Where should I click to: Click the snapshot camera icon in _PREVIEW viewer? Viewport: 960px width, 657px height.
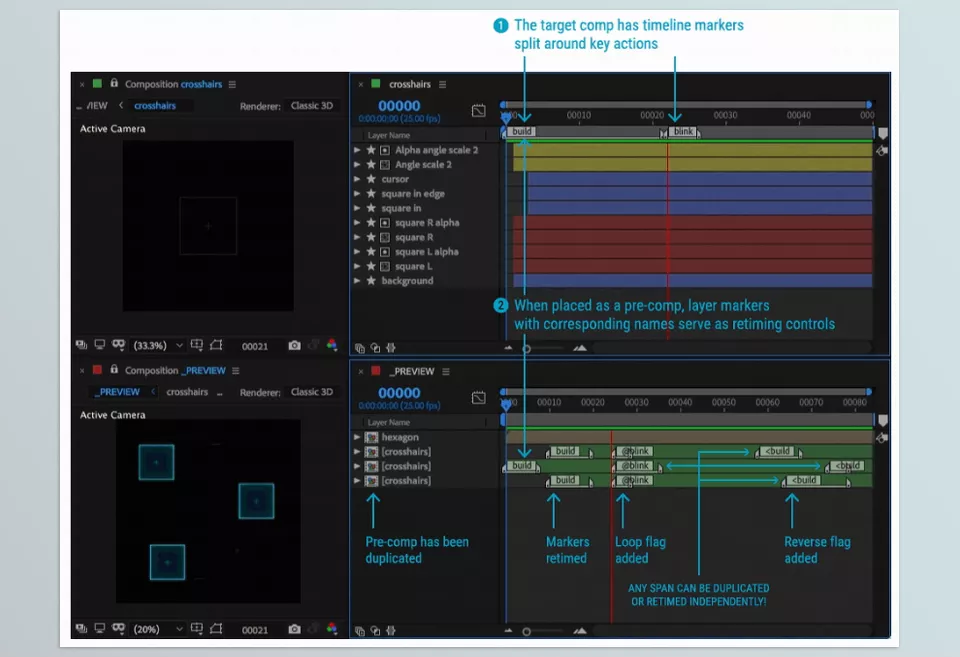pyautogui.click(x=294, y=629)
